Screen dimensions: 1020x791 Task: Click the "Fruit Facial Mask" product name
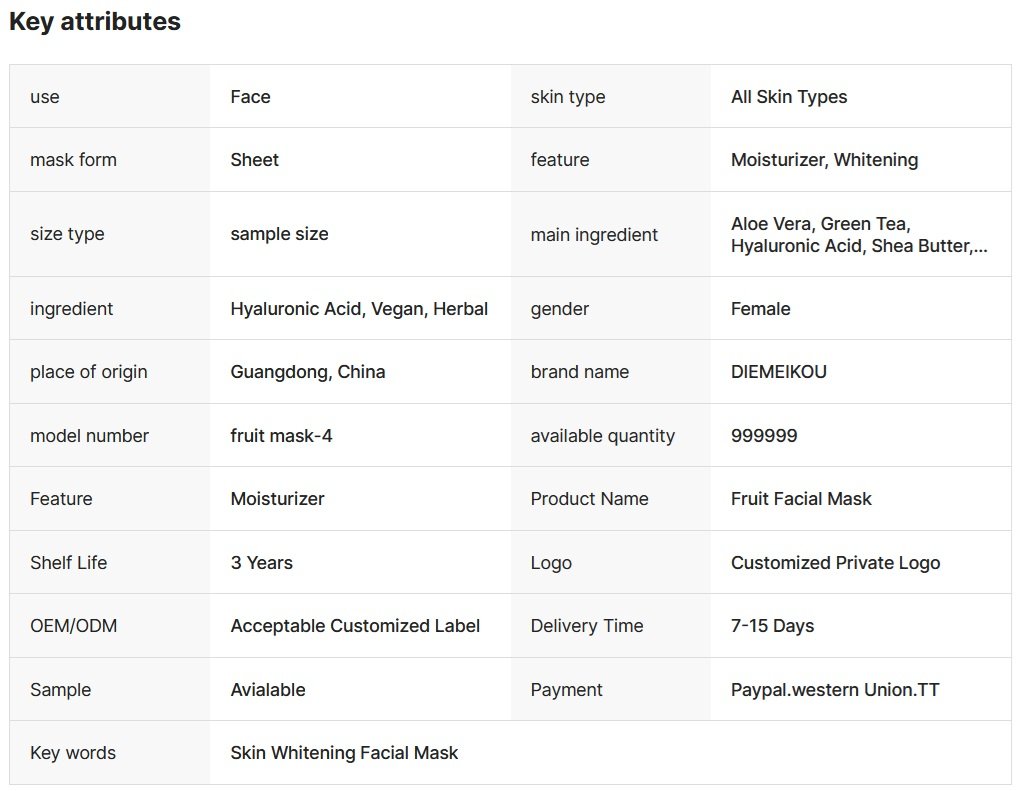click(801, 499)
